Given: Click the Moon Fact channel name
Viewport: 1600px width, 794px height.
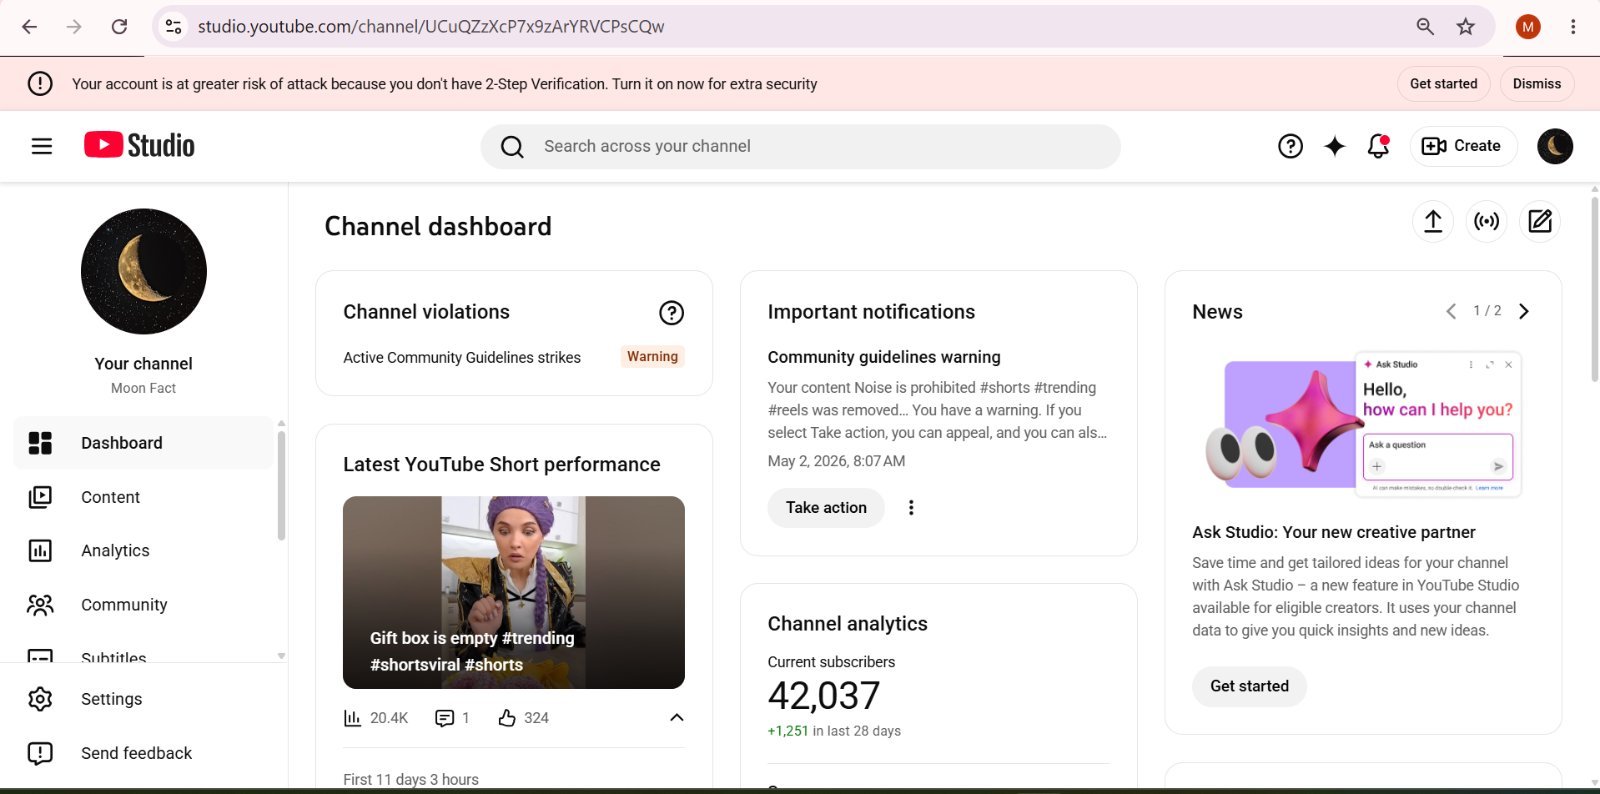Looking at the screenshot, I should point(143,388).
